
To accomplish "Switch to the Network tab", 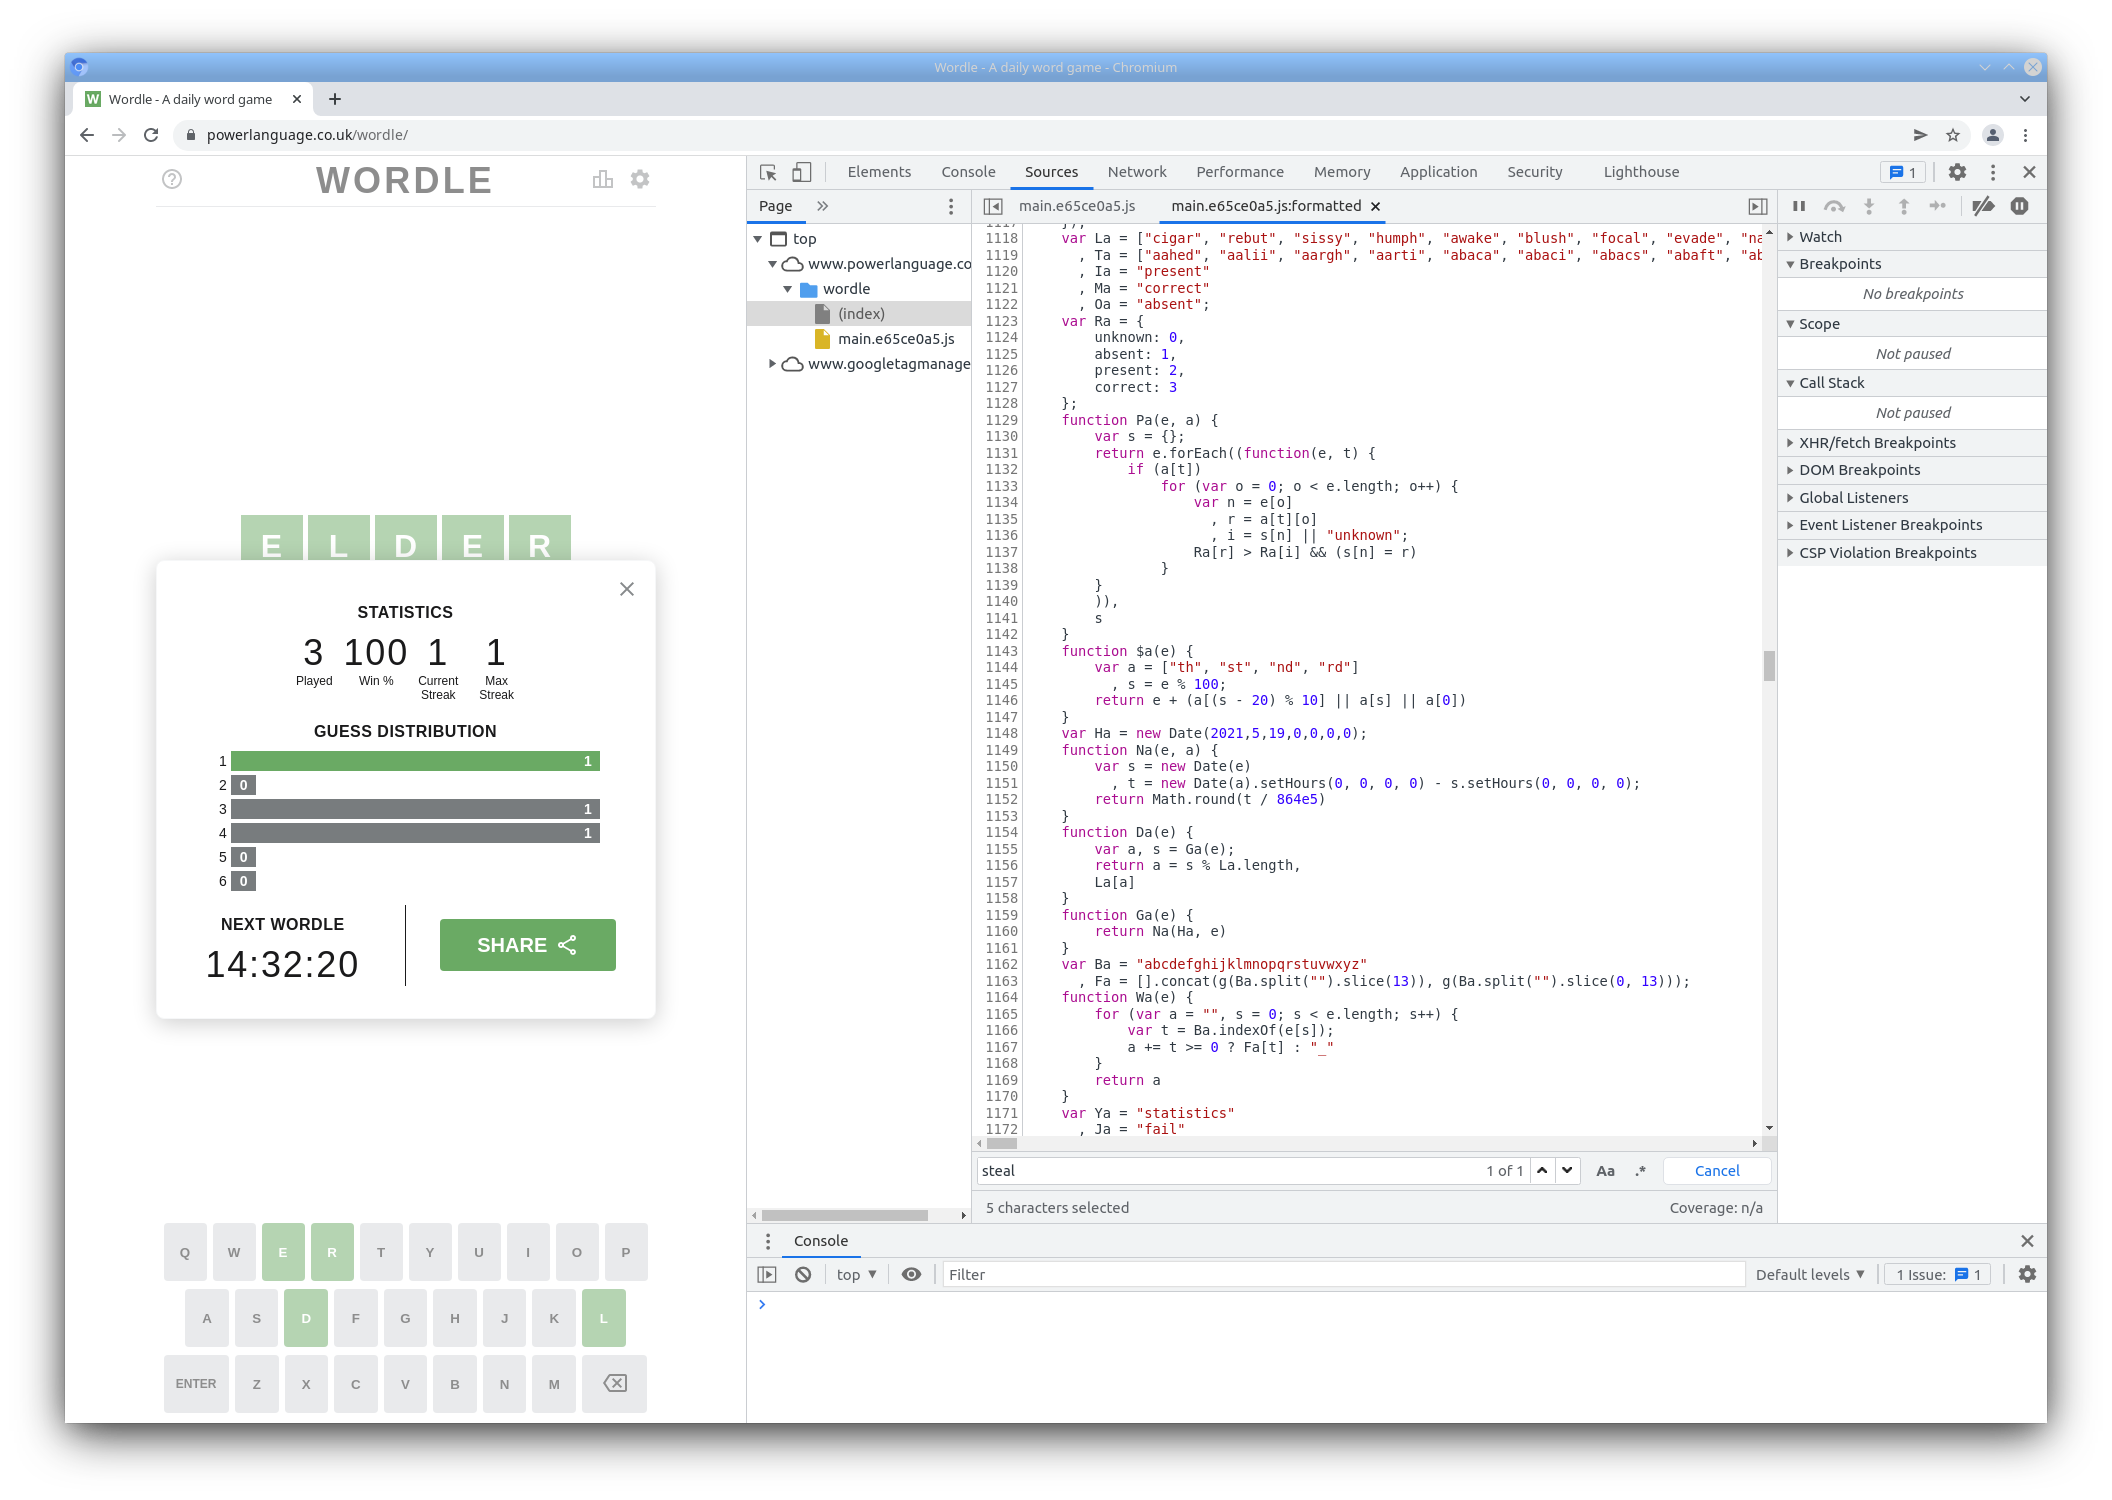I will coord(1137,172).
